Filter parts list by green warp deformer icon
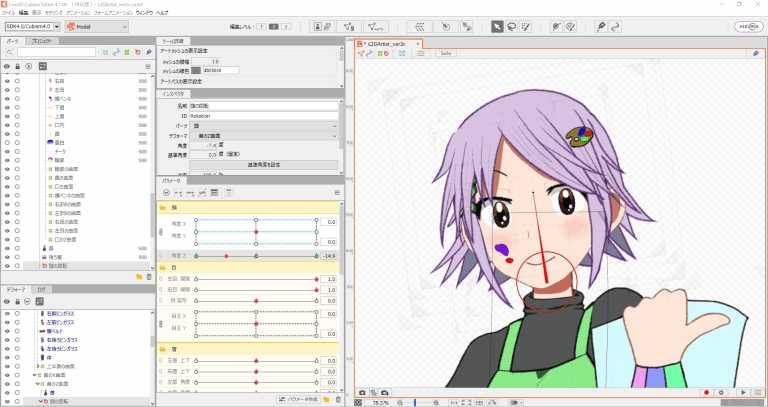This screenshot has width=768, height=407. point(127,52)
